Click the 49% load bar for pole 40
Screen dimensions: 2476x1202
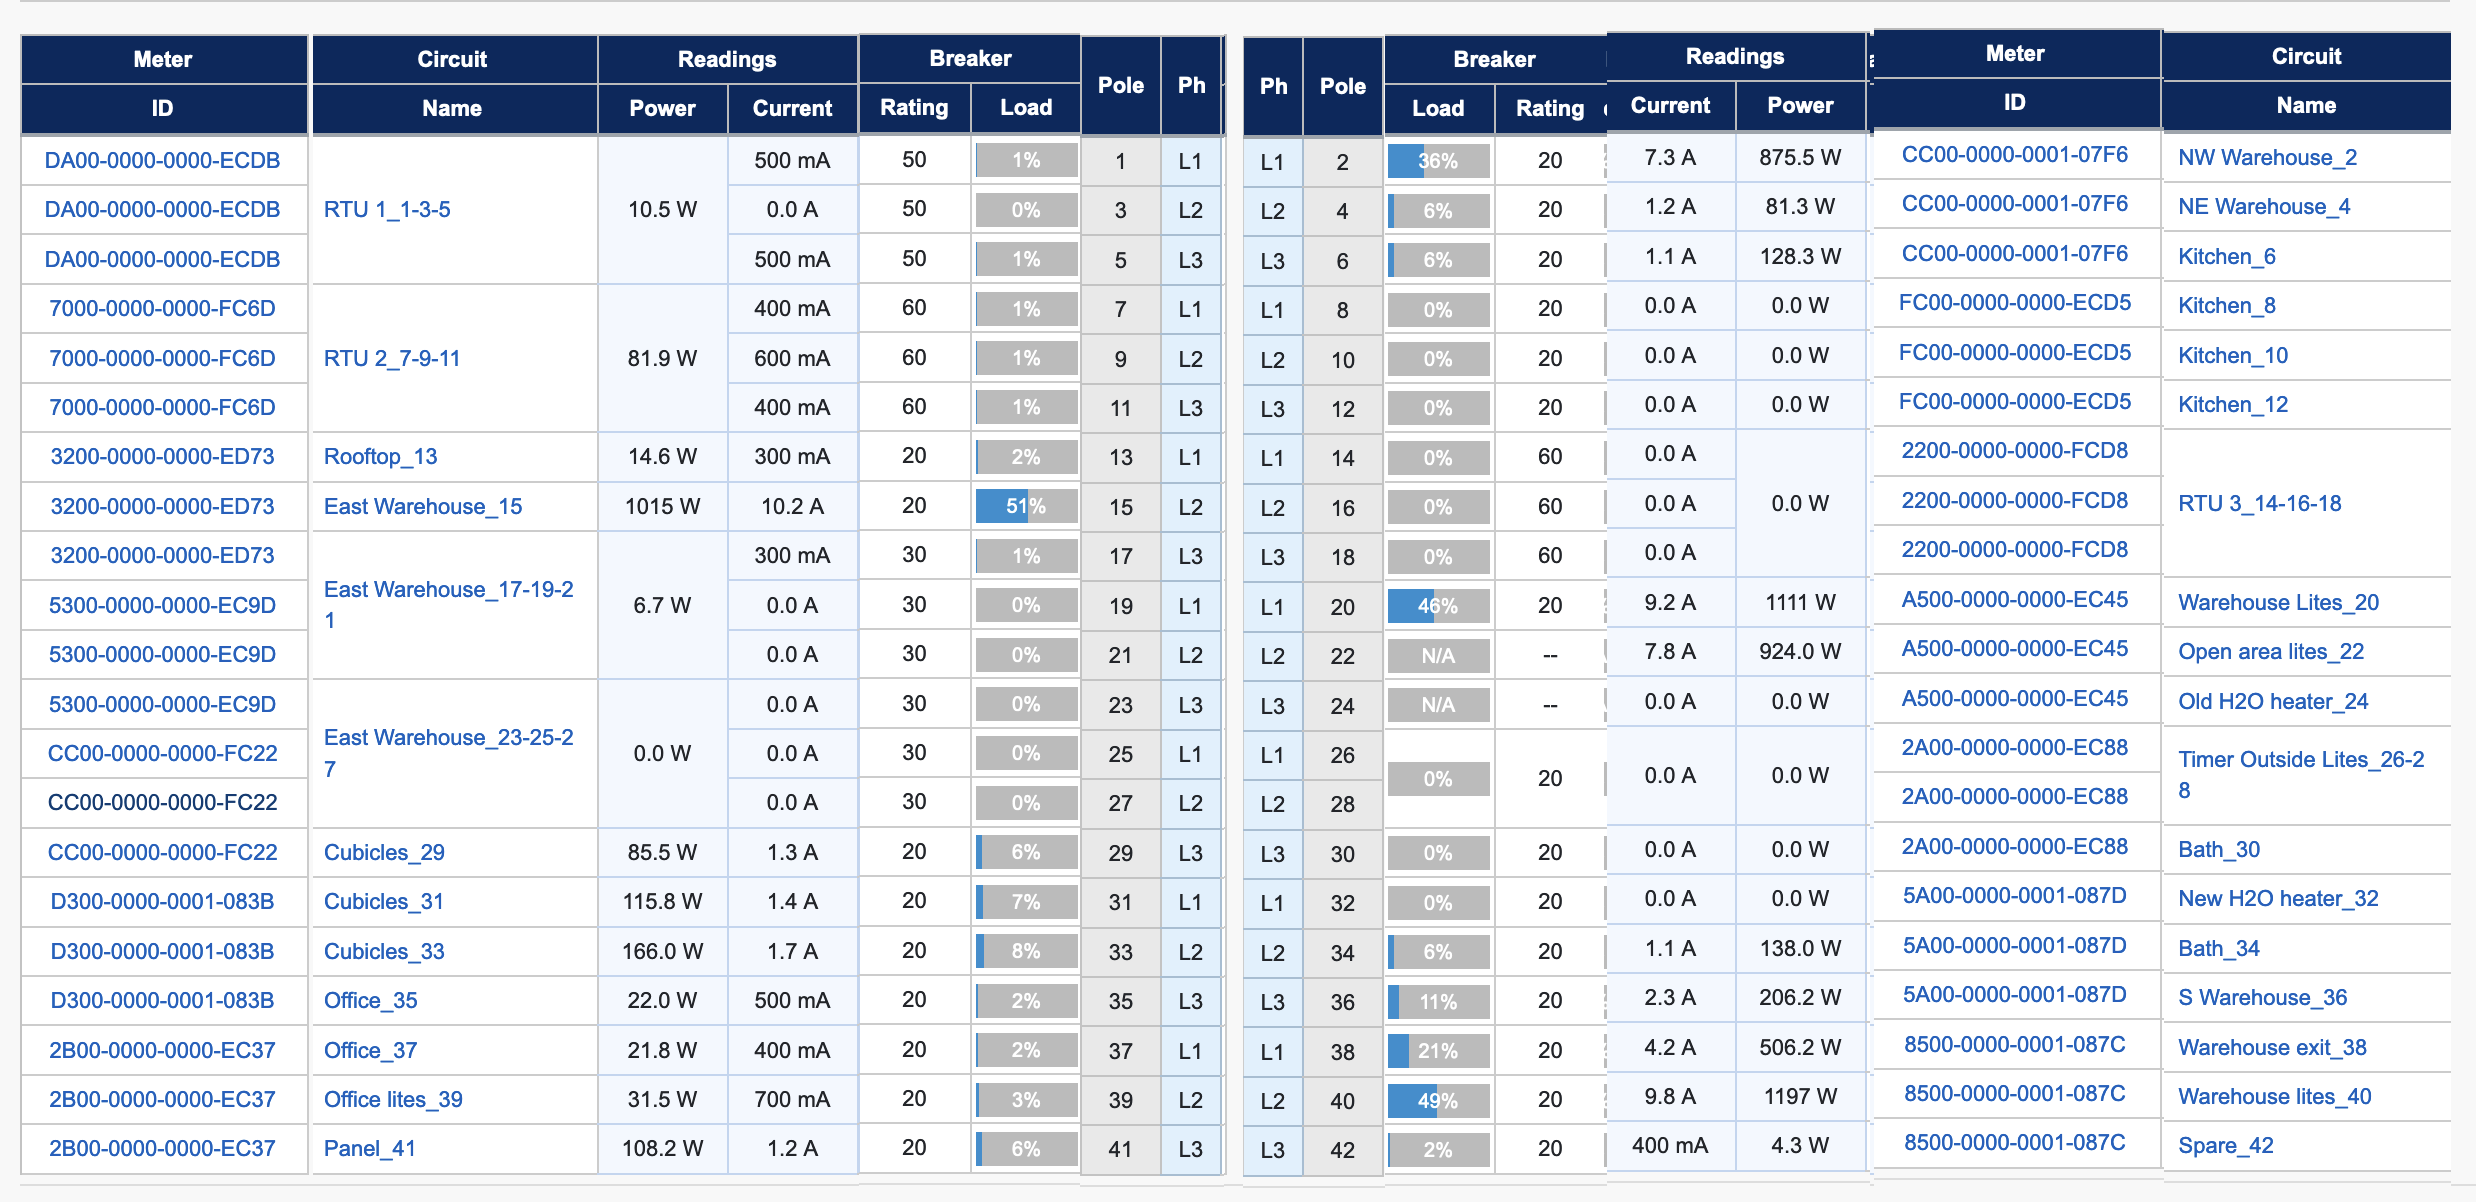(1437, 1101)
